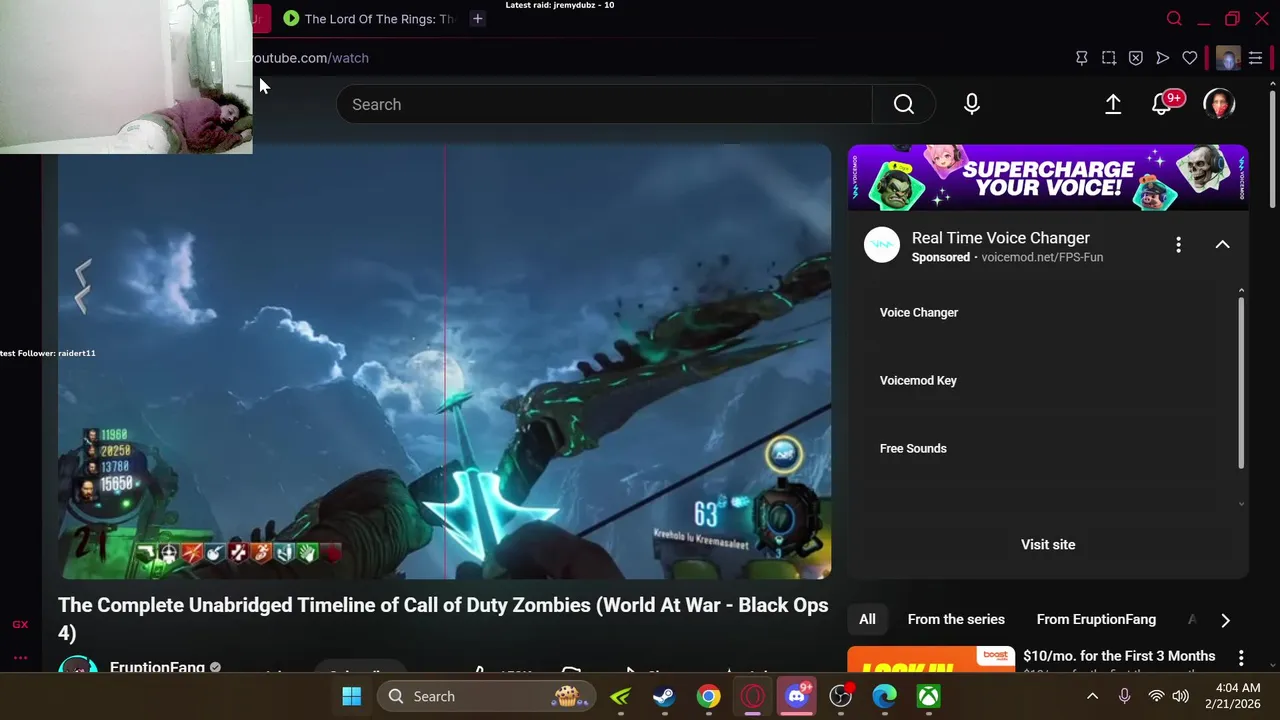Screen dimensions: 1280x720
Task: Click the Free Sounds ad link
Action: pyautogui.click(x=913, y=448)
